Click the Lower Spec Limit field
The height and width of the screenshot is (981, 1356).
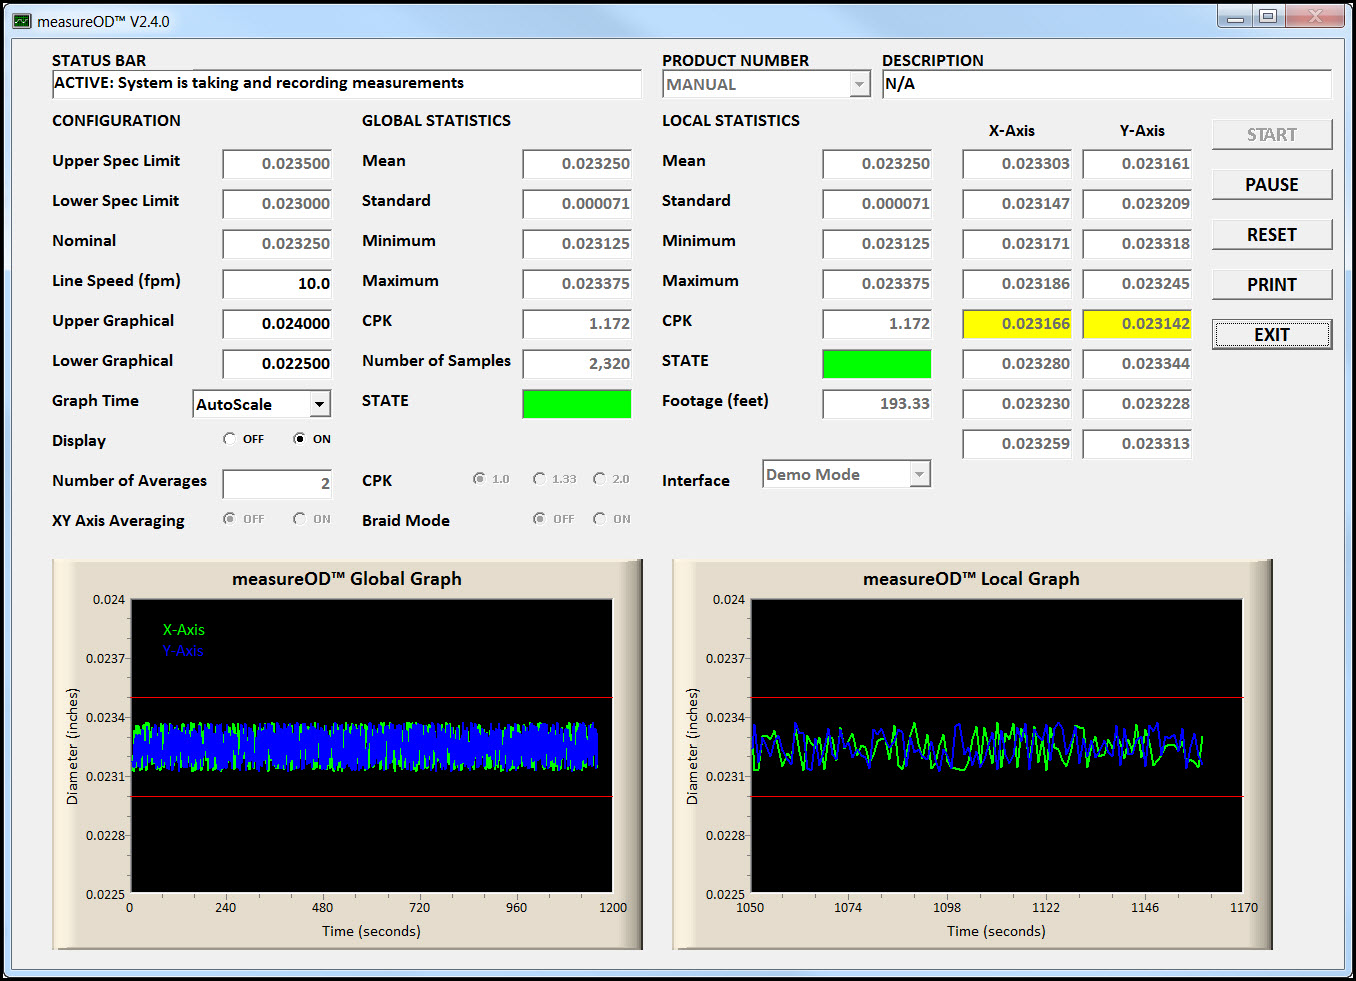point(277,204)
